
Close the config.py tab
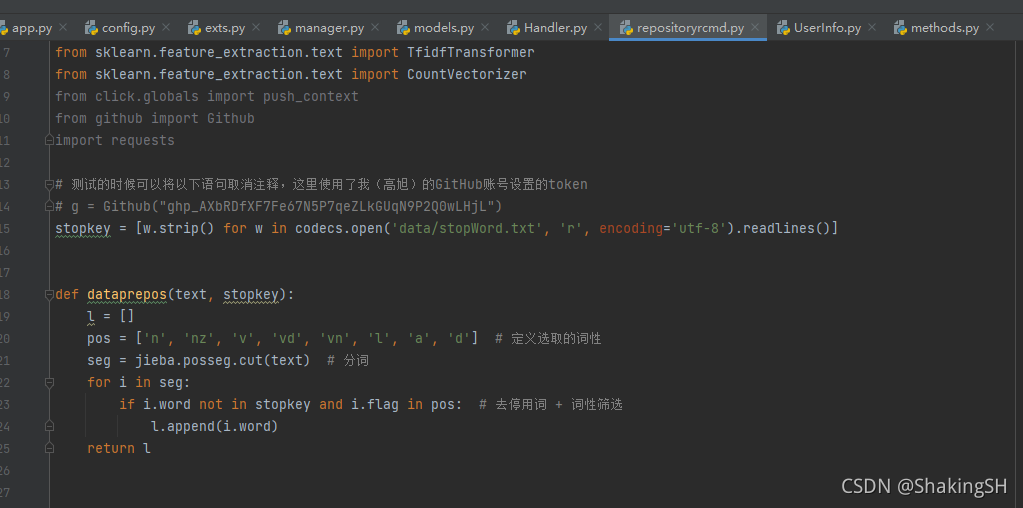[x=166, y=27]
